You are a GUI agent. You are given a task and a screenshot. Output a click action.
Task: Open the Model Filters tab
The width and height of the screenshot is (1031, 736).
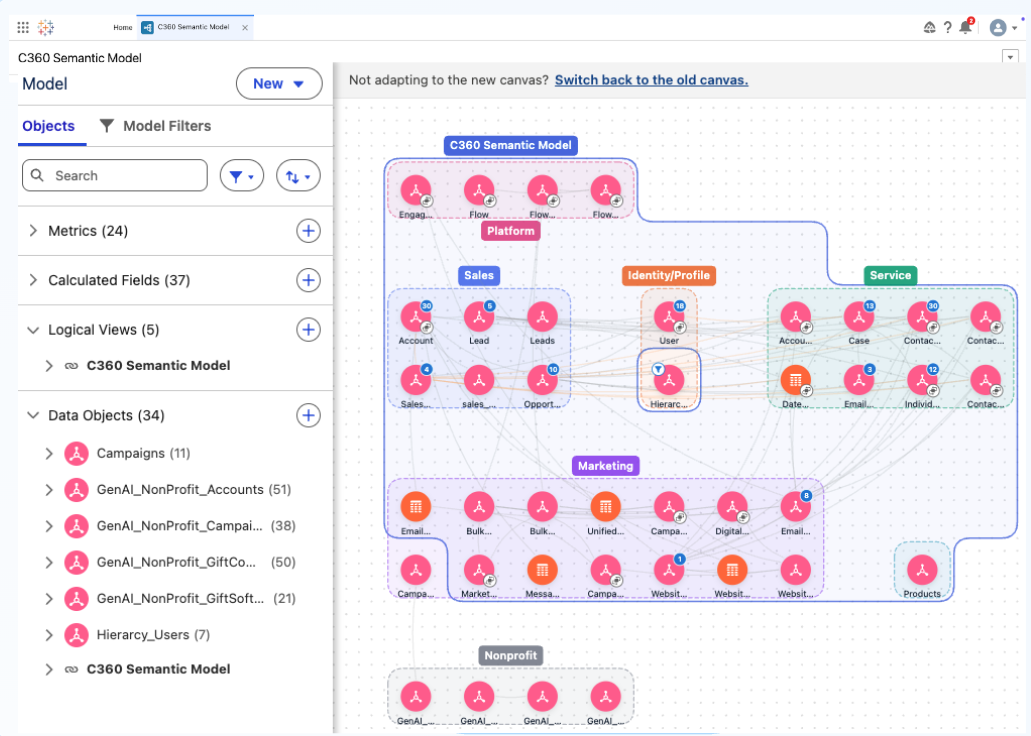[155, 126]
